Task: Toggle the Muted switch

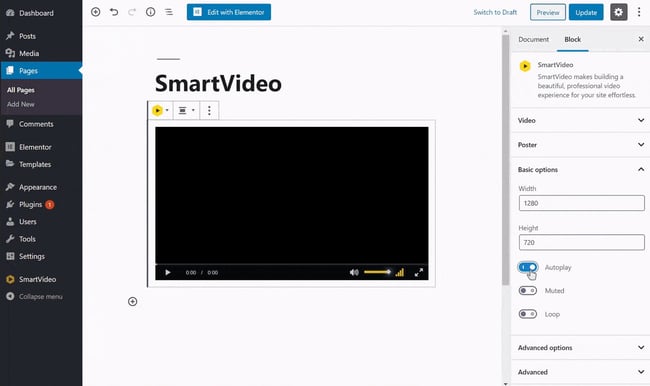Action: pyautogui.click(x=528, y=291)
